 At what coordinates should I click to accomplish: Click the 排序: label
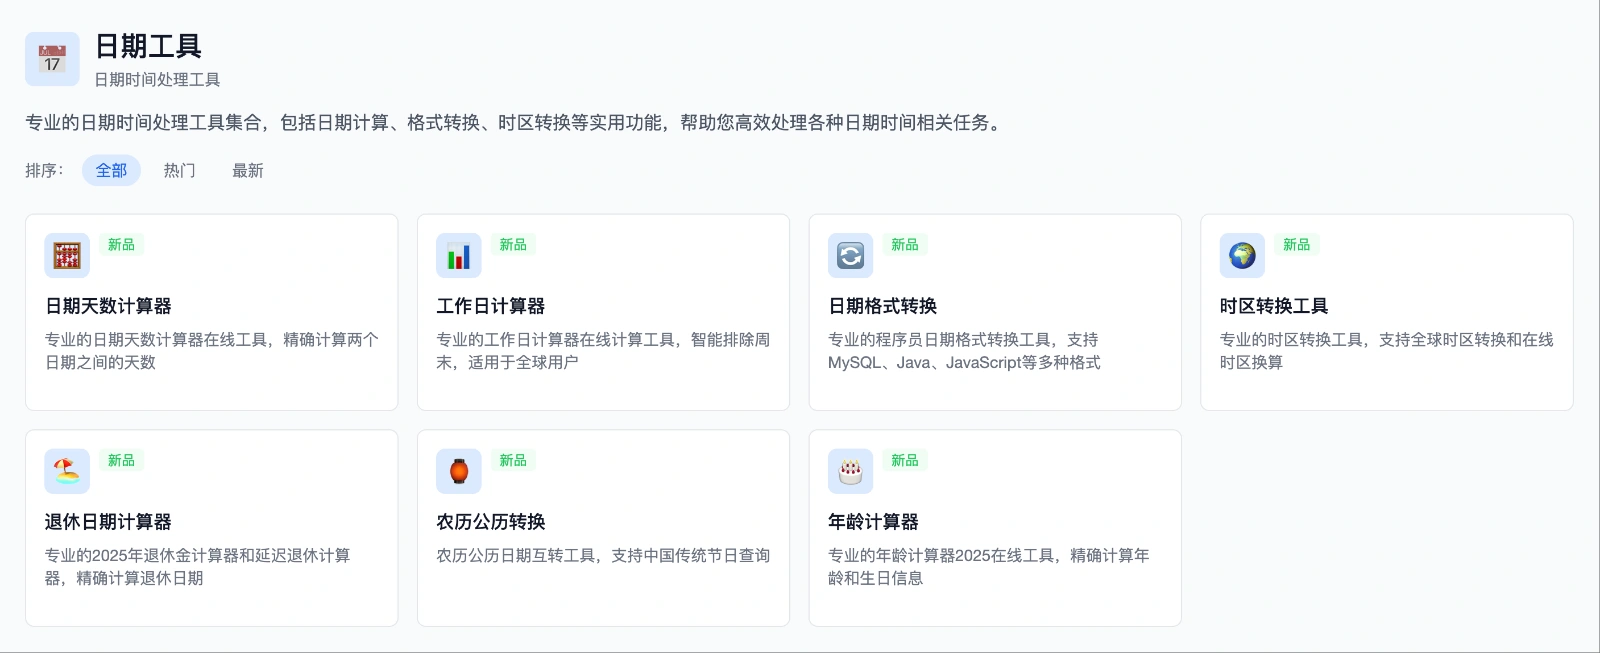[44, 171]
